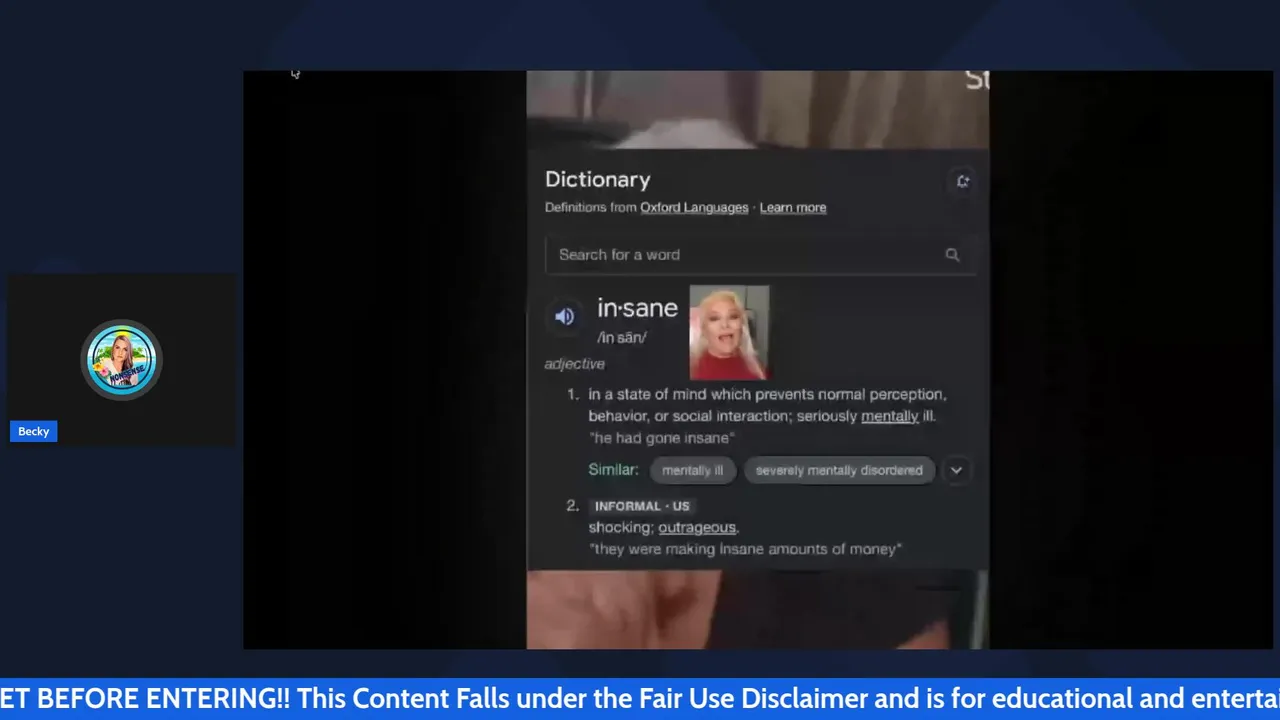Screen dimensions: 1280x720
Task: Focus the 'Search for a word' field
Action: [x=760, y=255]
